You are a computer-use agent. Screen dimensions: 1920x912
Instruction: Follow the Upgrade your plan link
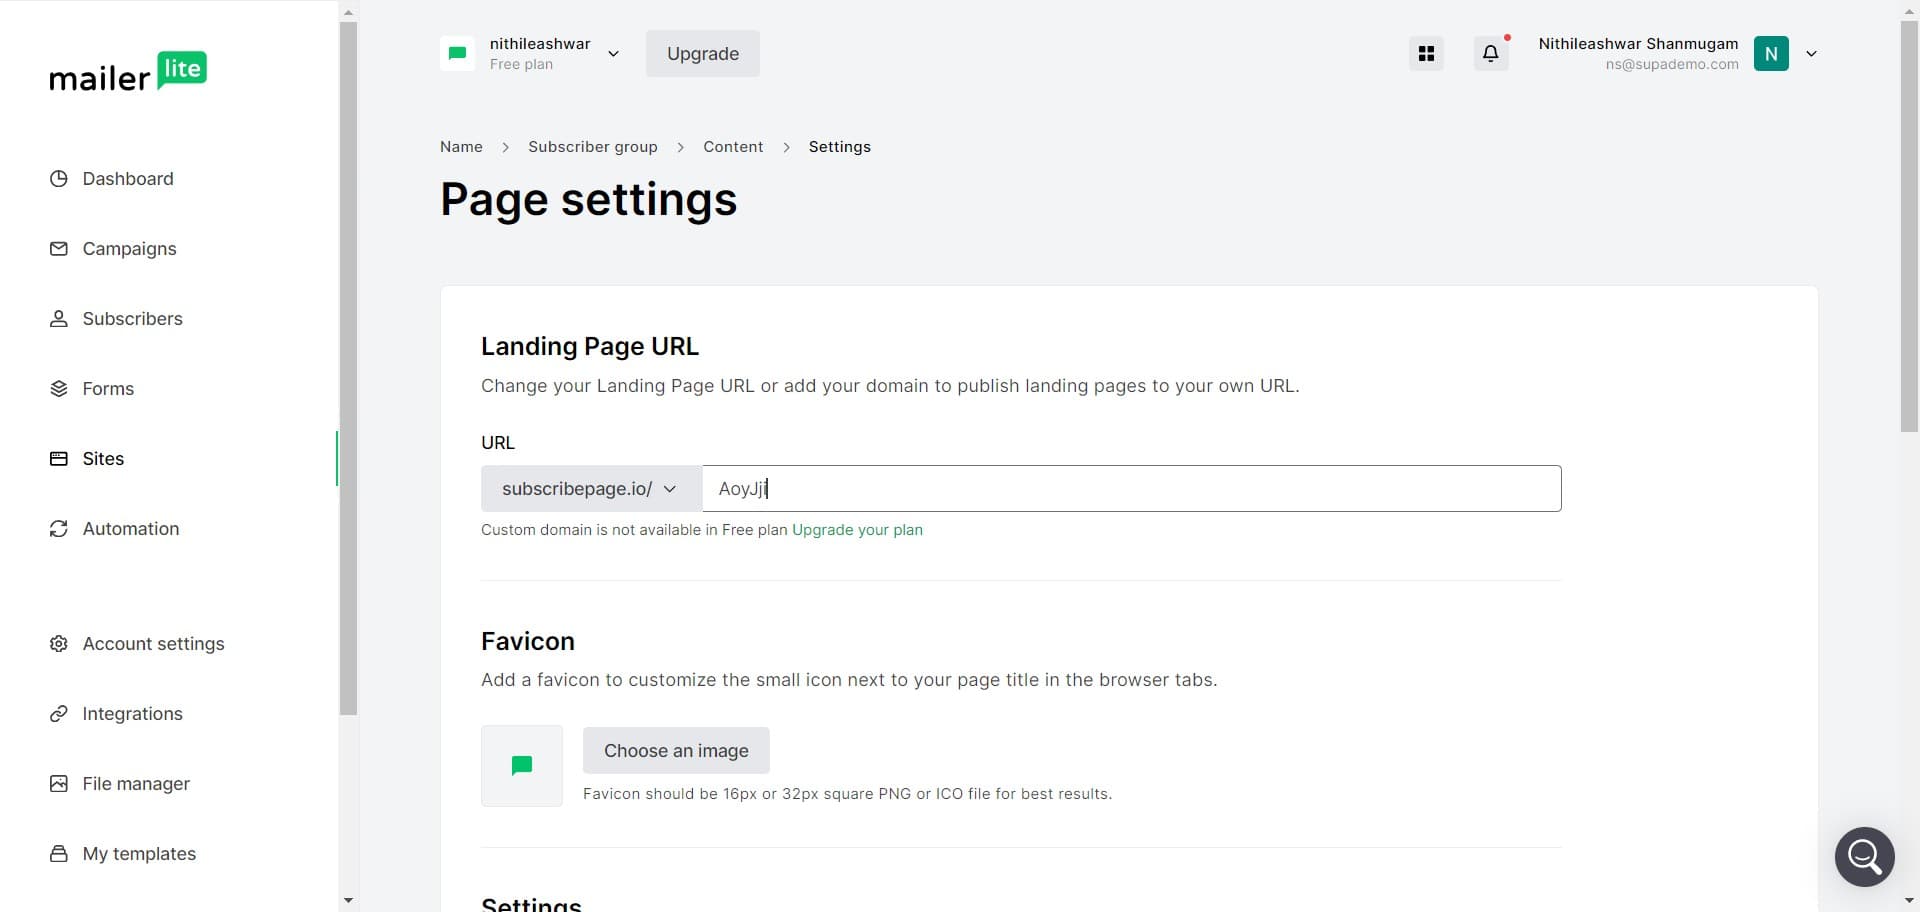(x=857, y=530)
